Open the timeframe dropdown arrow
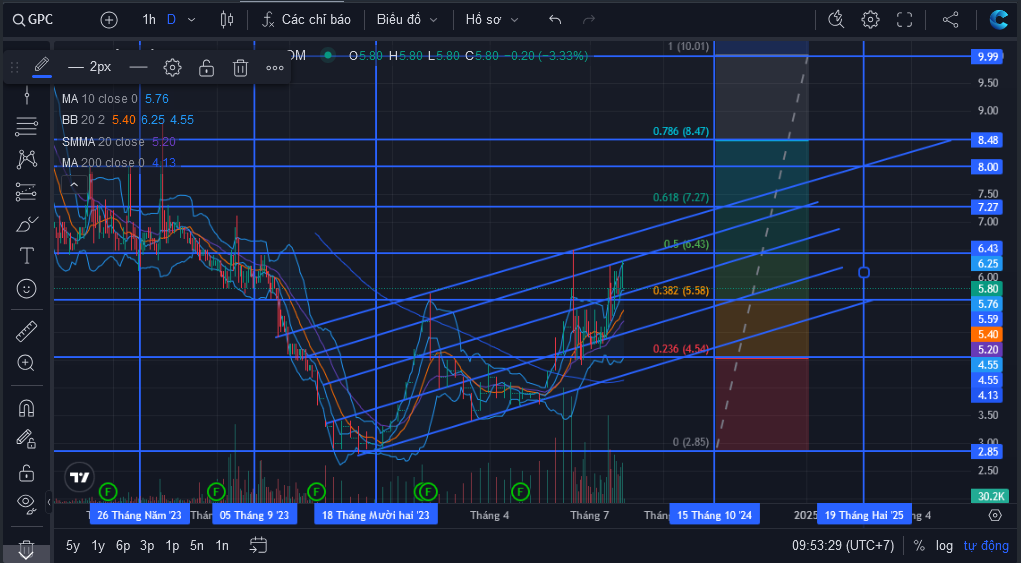The image size is (1021, 563). click(191, 20)
